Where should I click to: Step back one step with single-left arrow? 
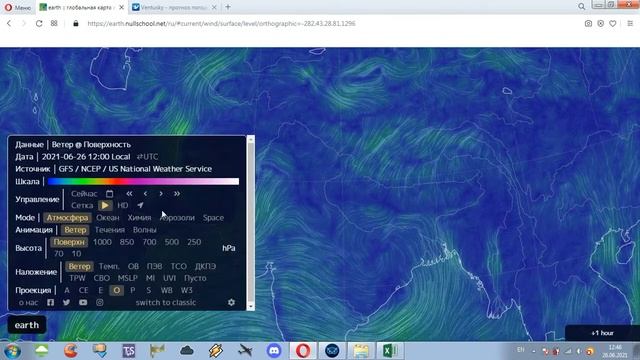(145, 193)
